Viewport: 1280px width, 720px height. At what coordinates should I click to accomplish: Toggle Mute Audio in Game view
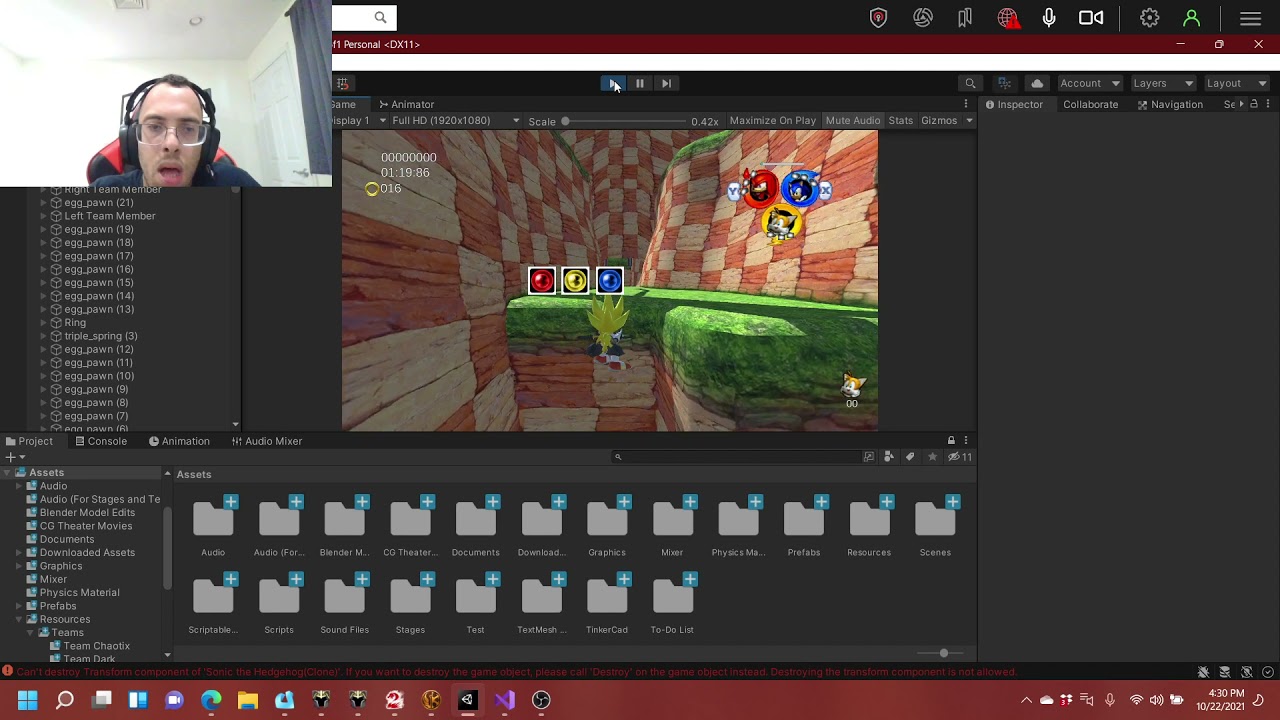click(x=852, y=121)
